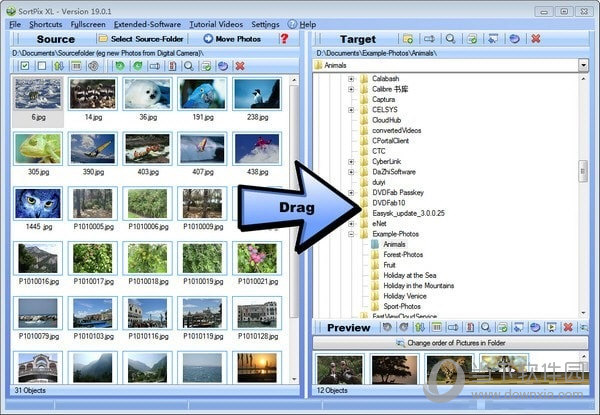600x415 pixels.
Task: Click Select Source-Folder button
Action: (142, 39)
